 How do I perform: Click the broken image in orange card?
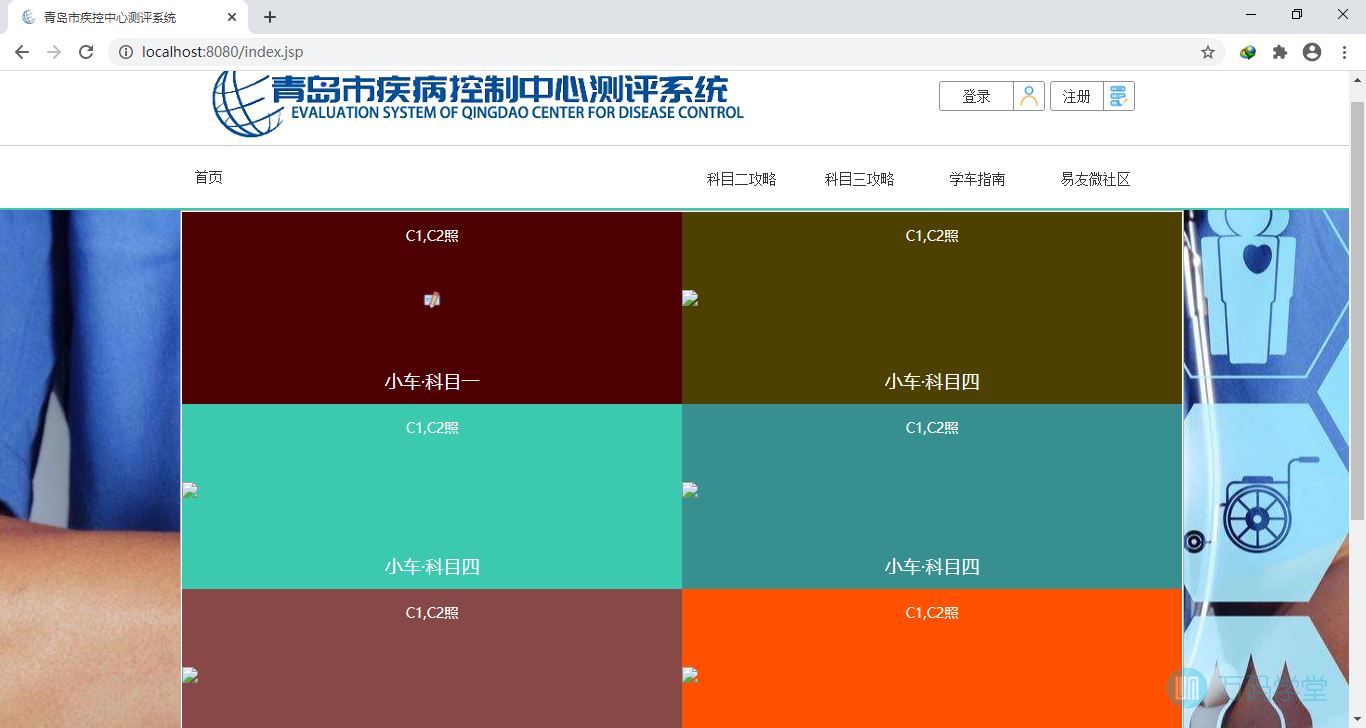click(x=690, y=675)
